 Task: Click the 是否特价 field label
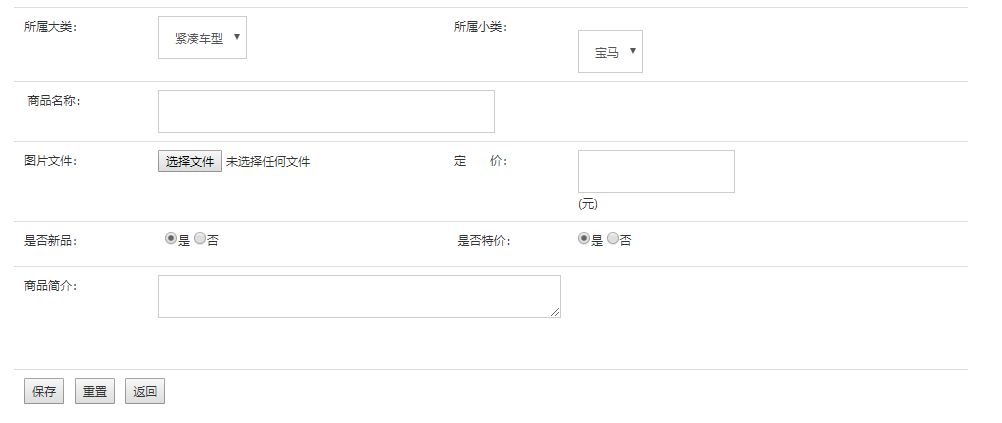(x=484, y=241)
